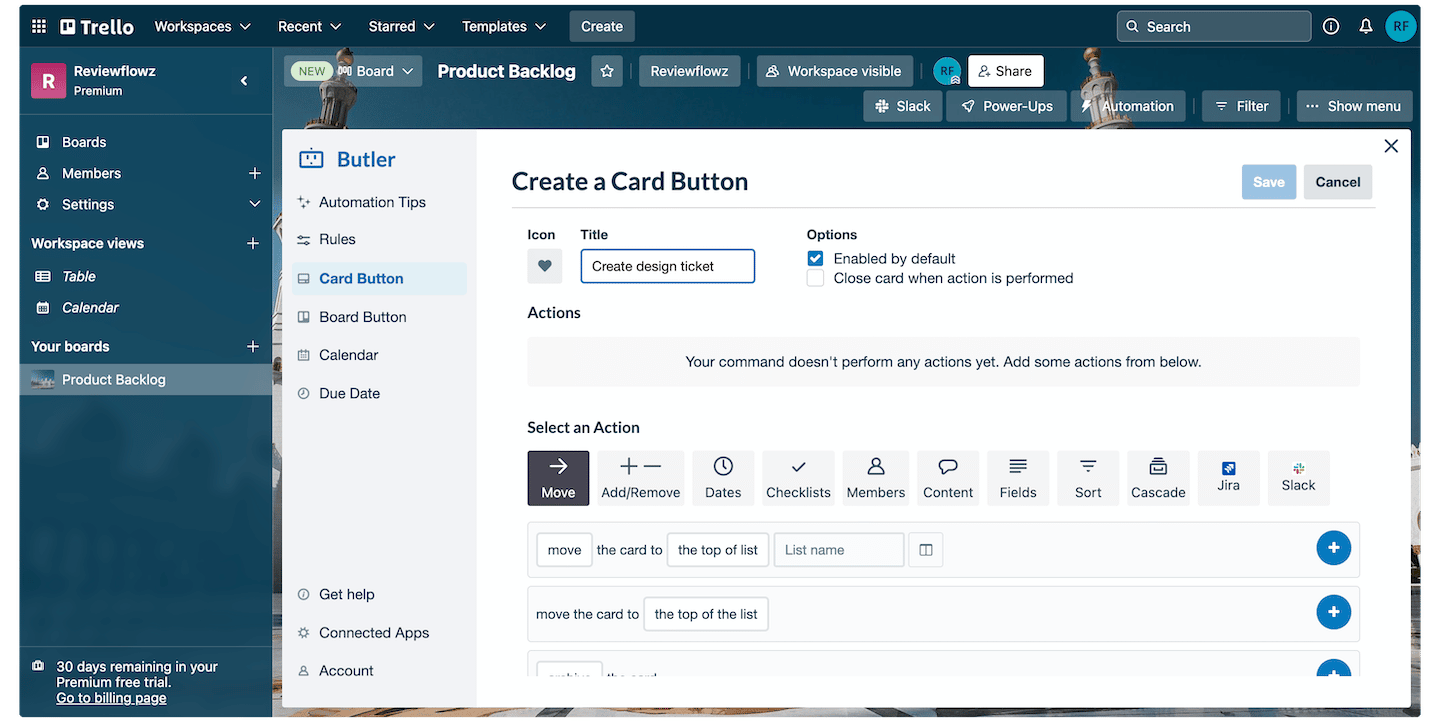This screenshot has height=722, width=1440.
Task: Change 'the top of list' position option
Action: (718, 550)
